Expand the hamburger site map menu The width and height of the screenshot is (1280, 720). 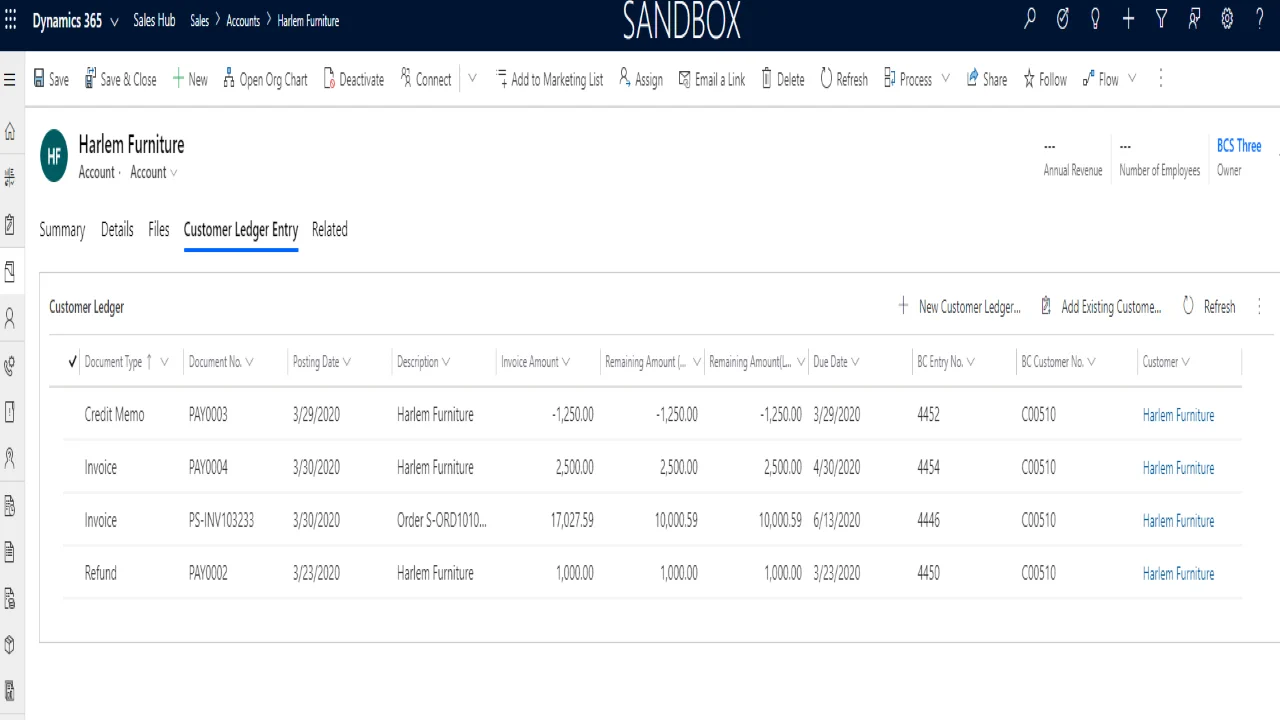(10, 79)
